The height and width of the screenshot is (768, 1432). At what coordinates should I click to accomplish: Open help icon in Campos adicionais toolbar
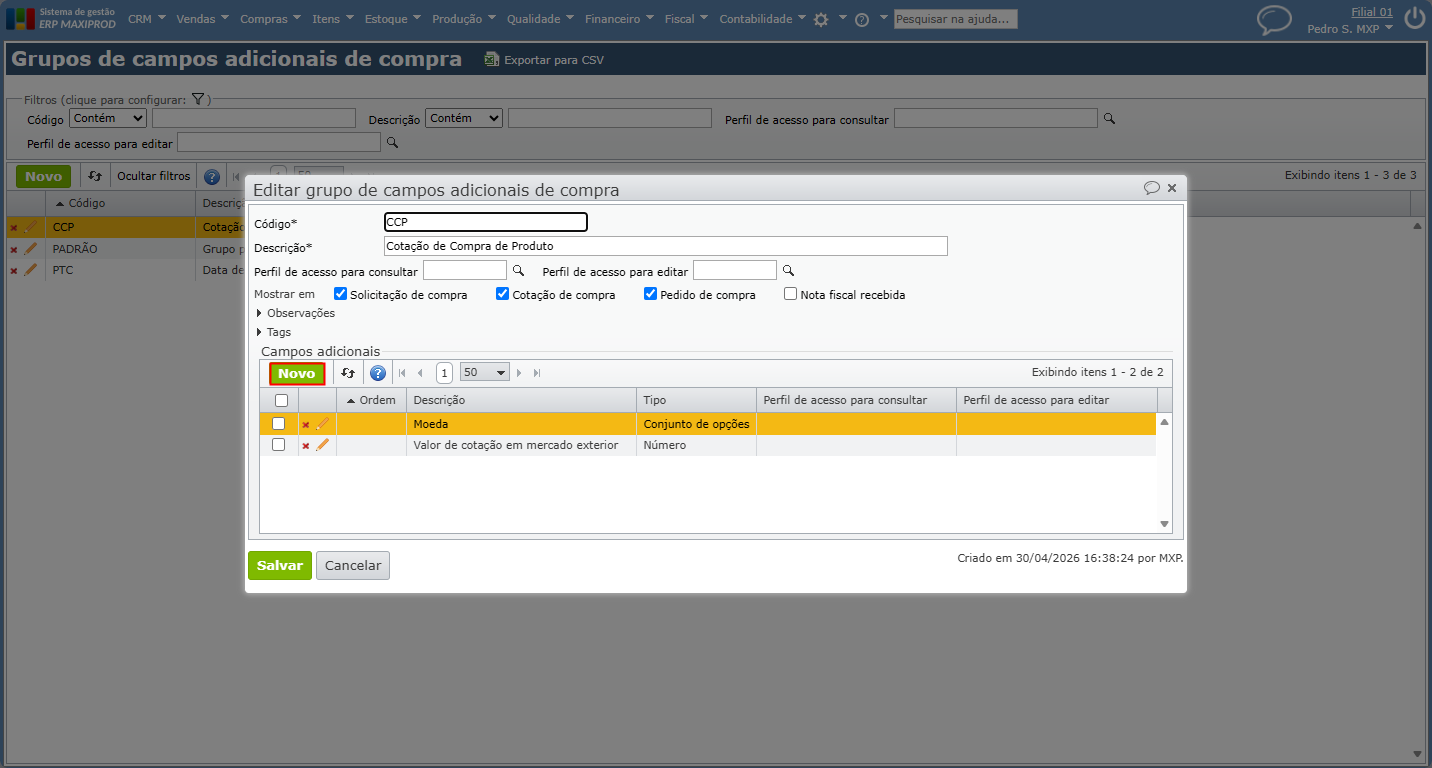coord(378,373)
